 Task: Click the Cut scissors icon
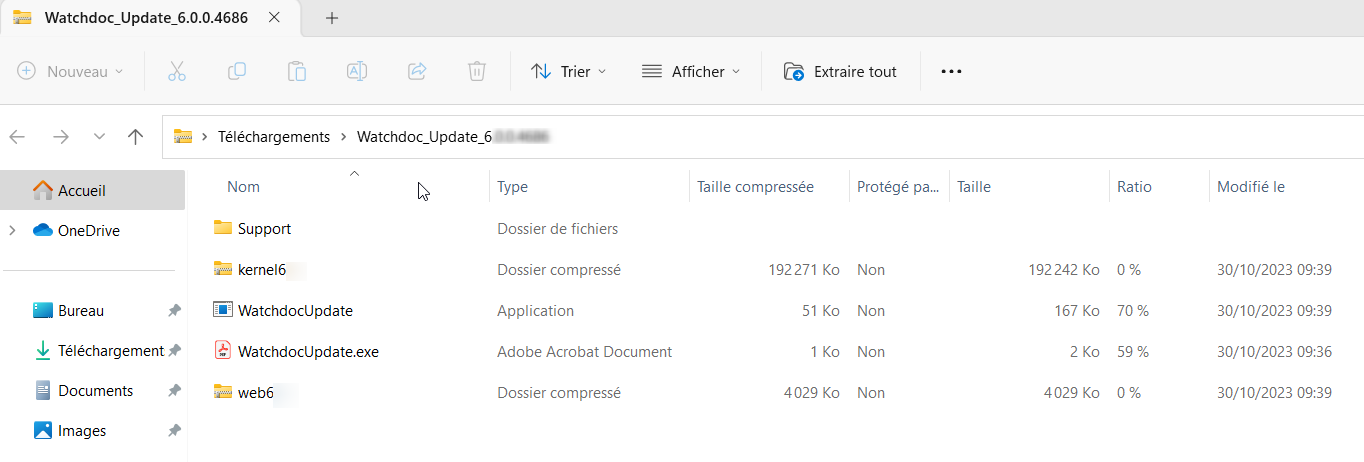(177, 71)
